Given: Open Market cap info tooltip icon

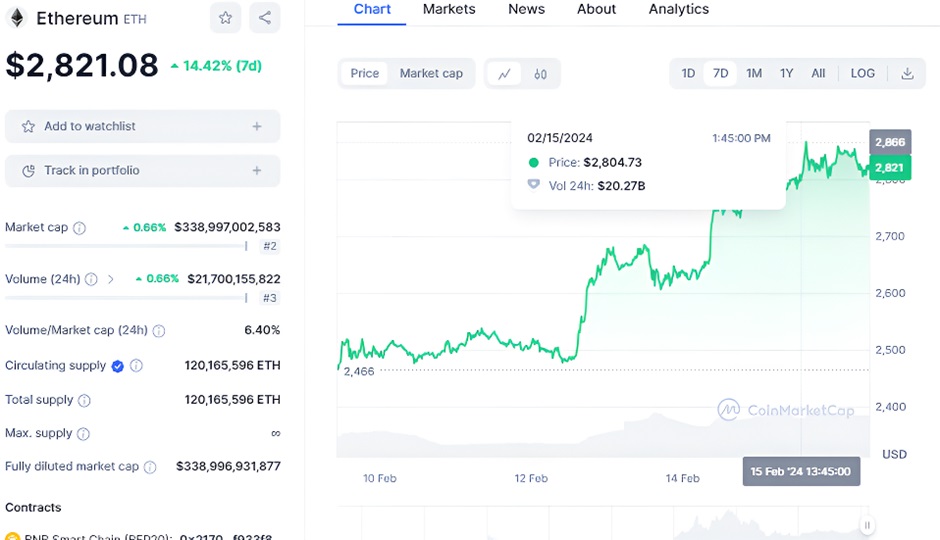Looking at the screenshot, I should [x=79, y=228].
